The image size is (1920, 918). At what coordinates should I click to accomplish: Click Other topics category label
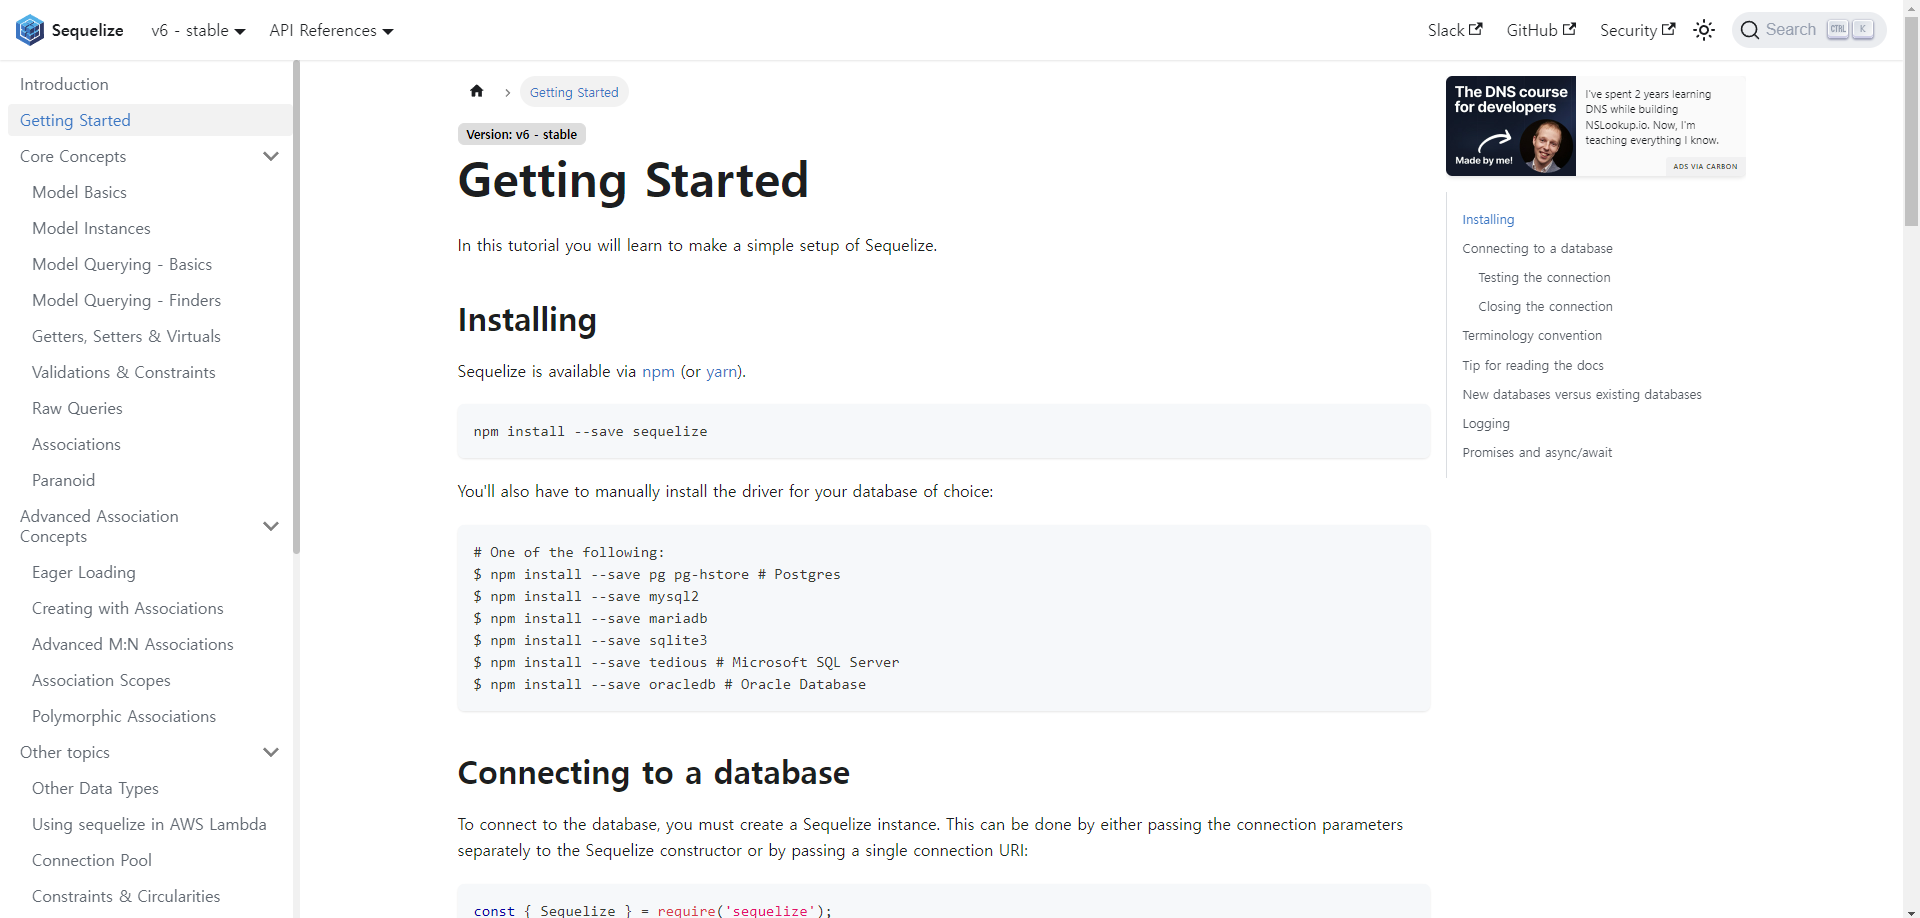coord(65,752)
